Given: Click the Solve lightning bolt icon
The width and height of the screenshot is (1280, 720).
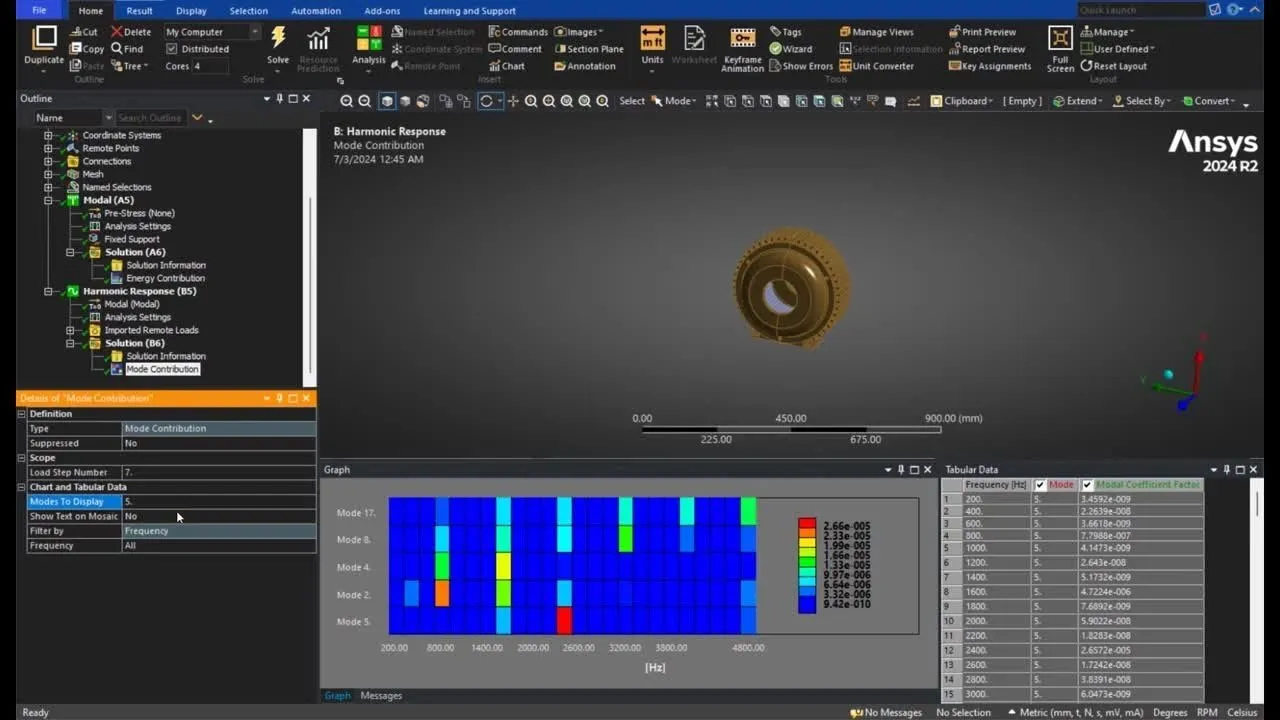Looking at the screenshot, I should click(278, 39).
